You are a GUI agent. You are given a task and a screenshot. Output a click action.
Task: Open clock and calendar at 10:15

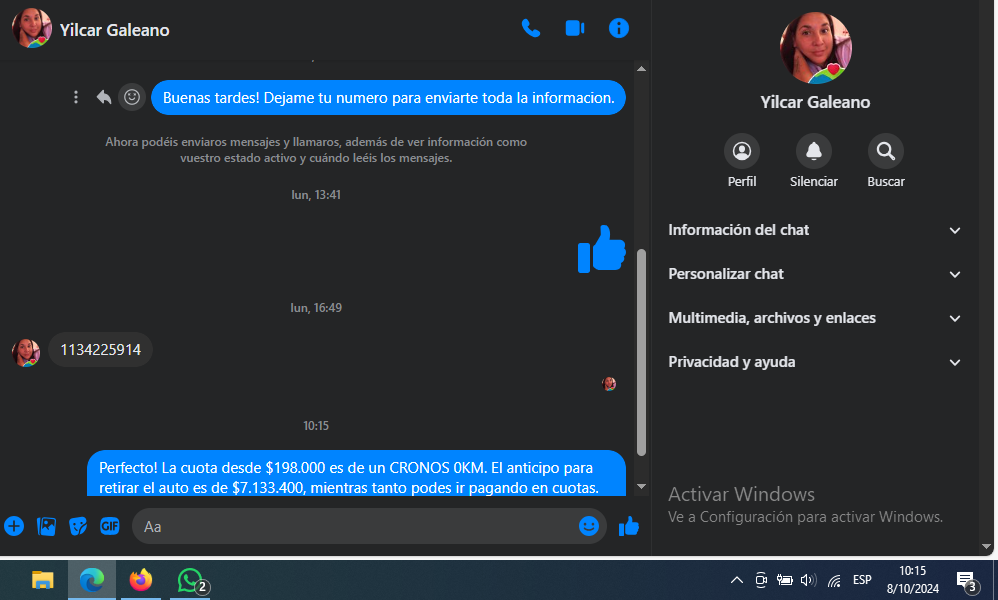point(913,580)
